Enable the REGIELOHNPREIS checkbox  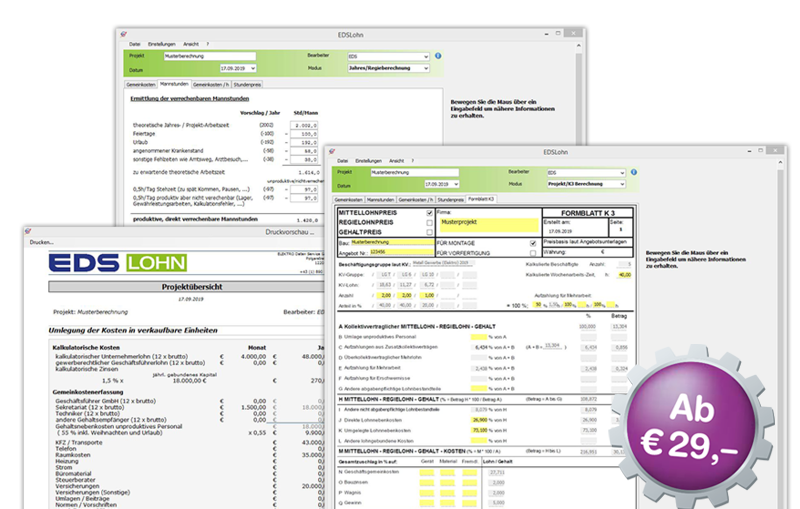click(429, 222)
